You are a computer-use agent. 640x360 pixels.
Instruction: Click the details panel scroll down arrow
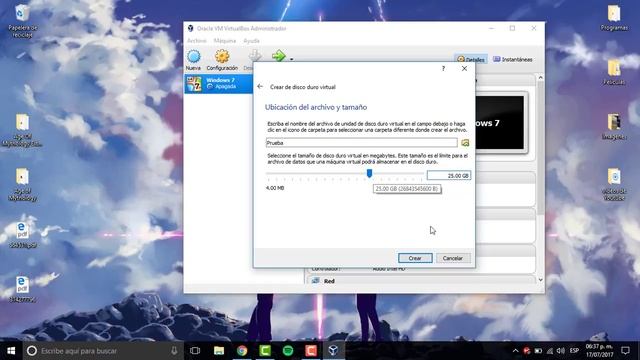point(540,280)
